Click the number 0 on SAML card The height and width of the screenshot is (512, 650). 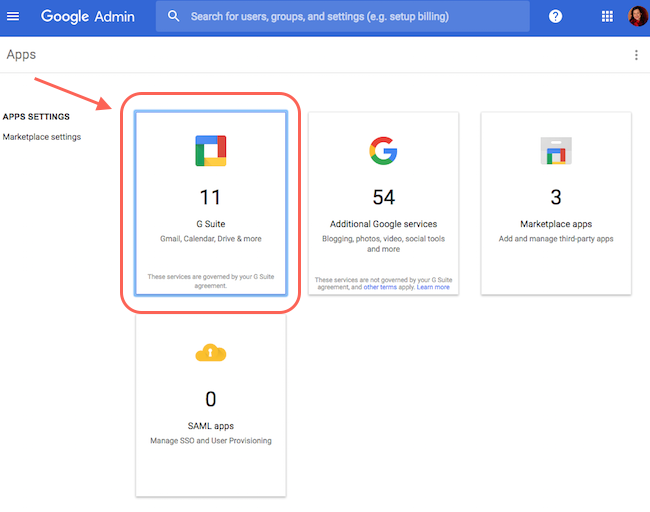pos(211,399)
